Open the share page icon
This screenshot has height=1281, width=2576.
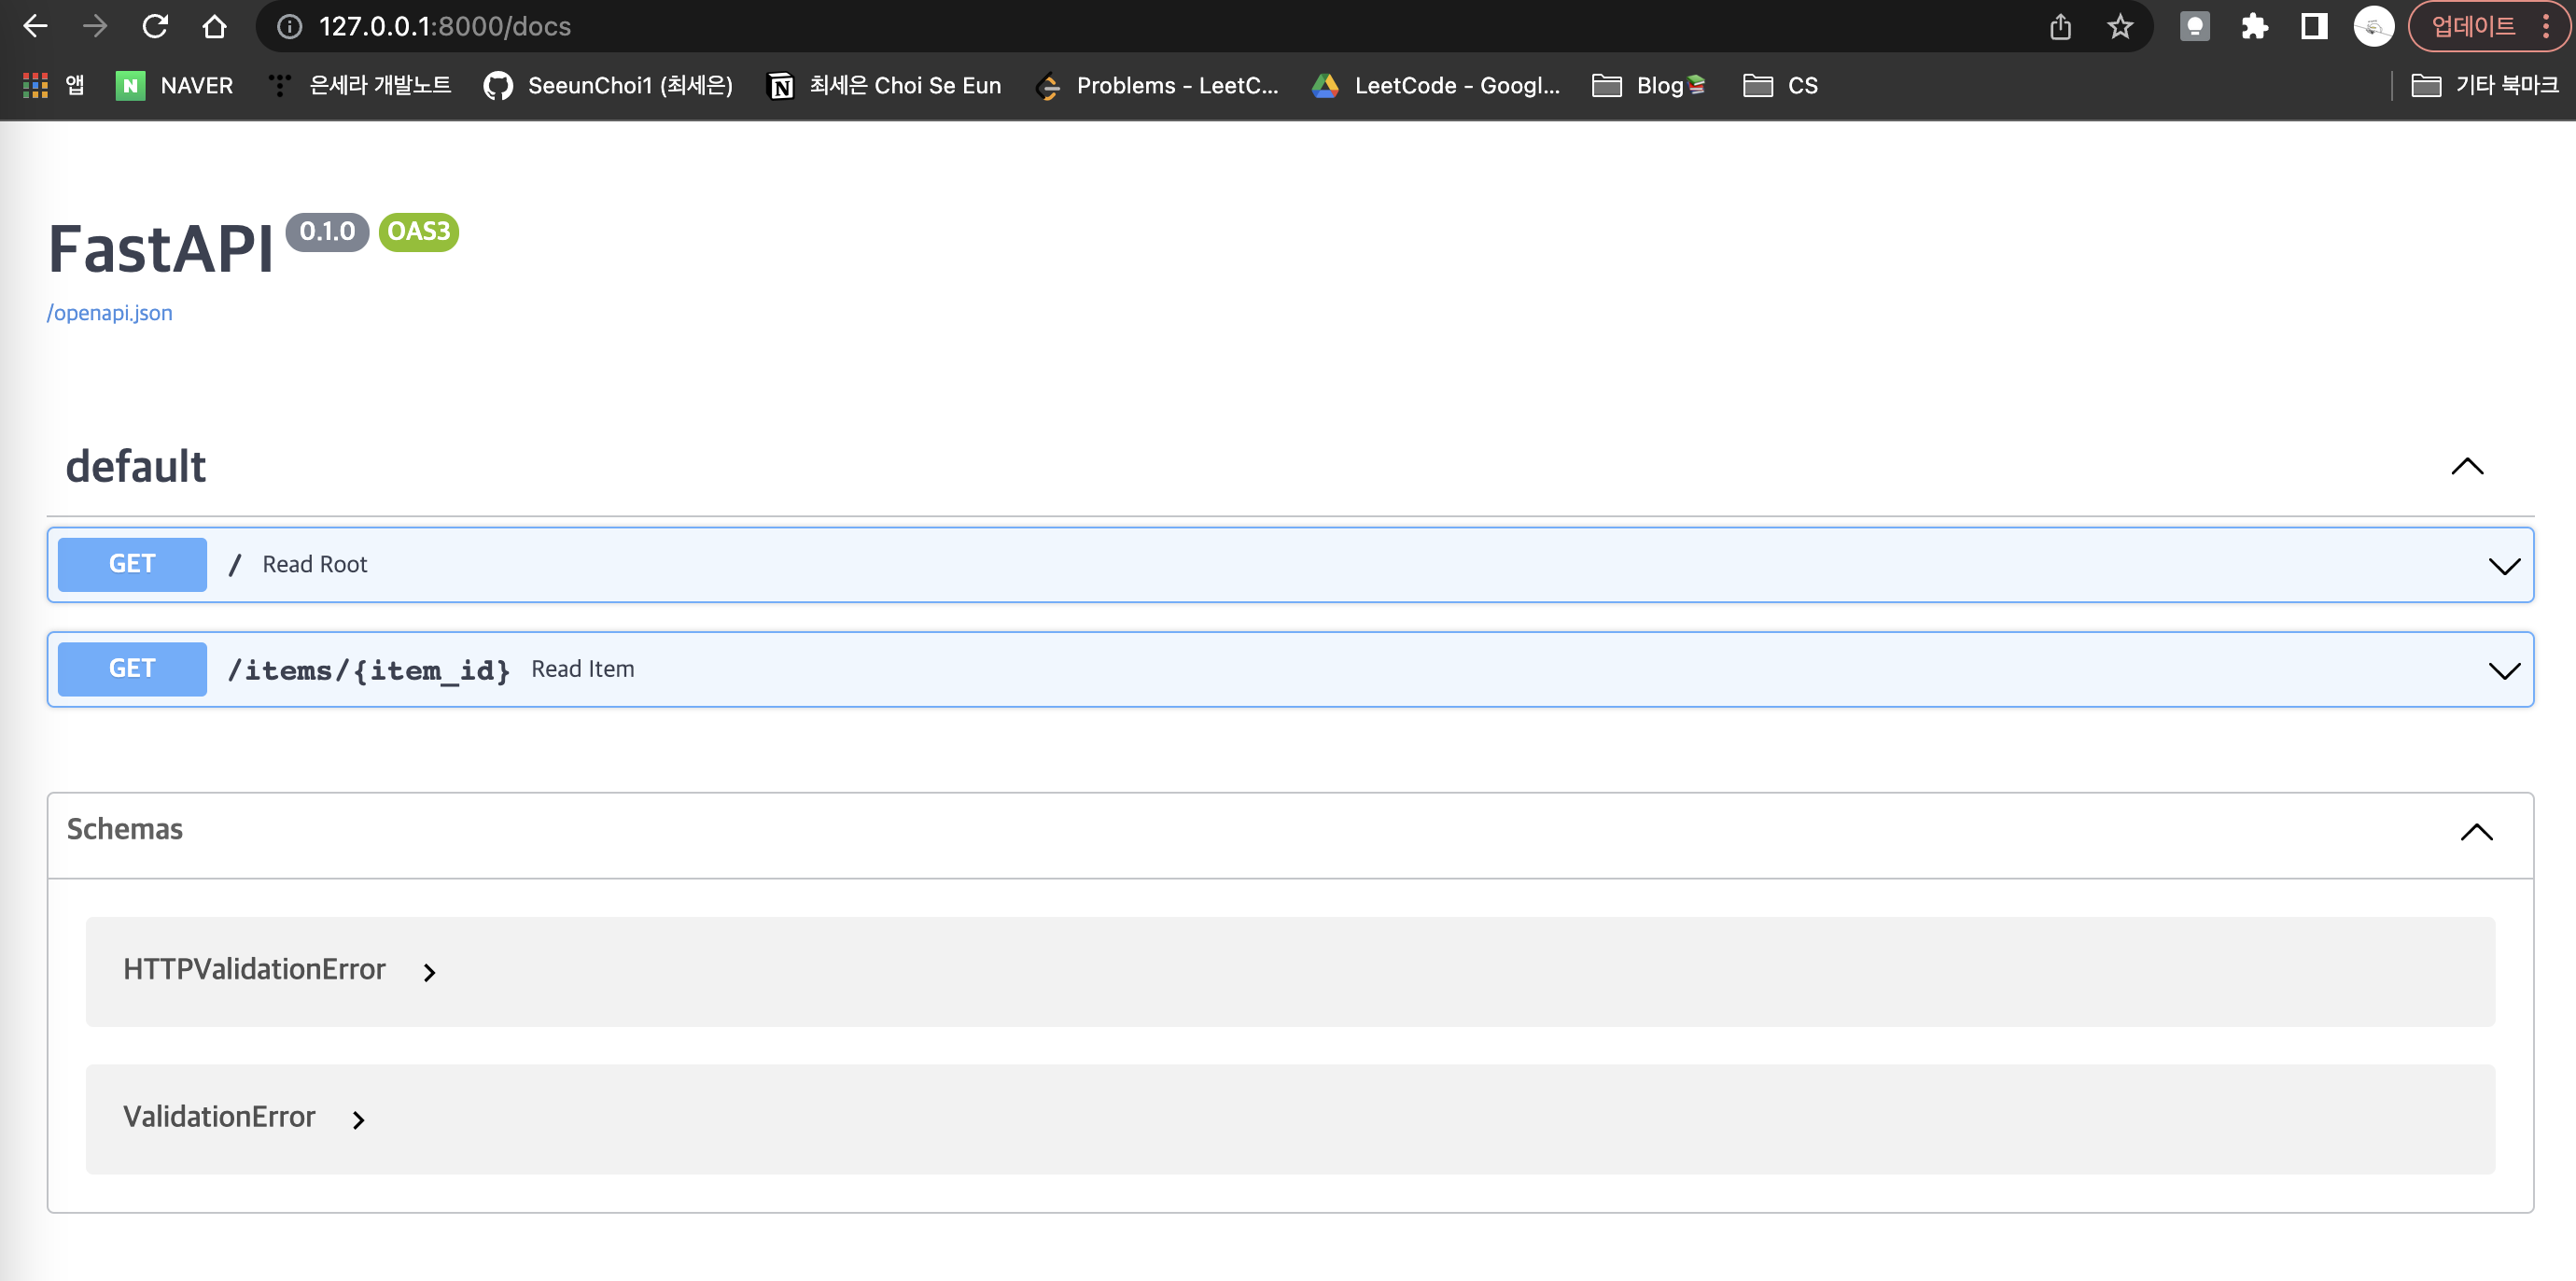point(2060,26)
